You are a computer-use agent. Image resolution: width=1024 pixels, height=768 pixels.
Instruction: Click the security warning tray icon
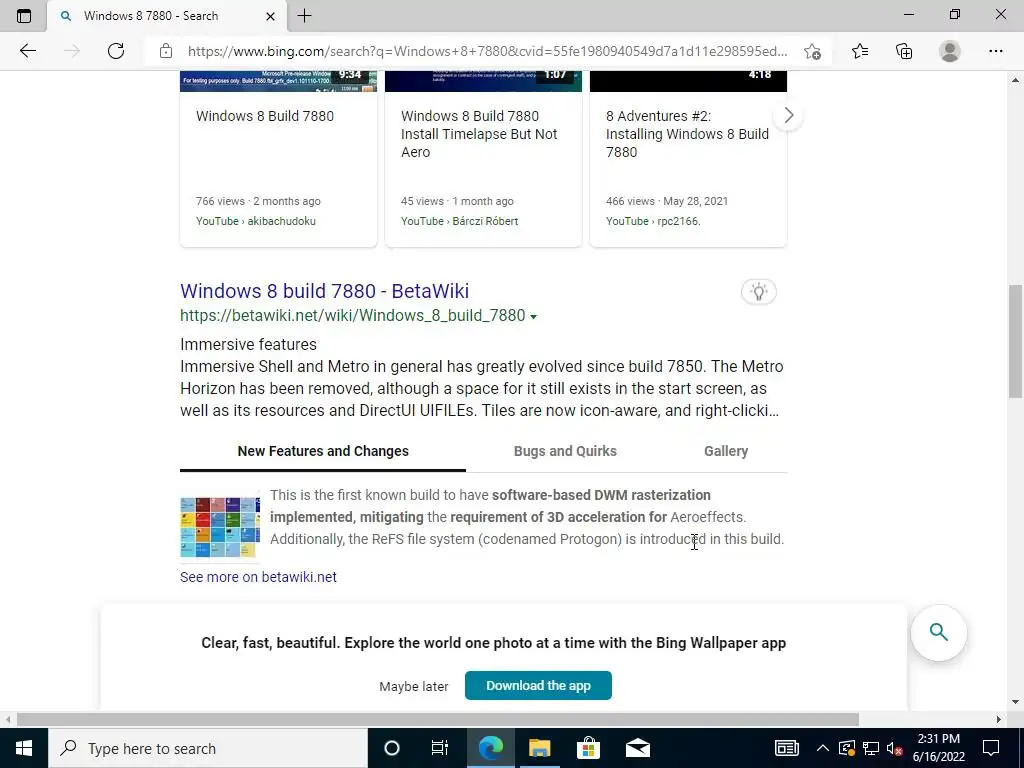(x=846, y=748)
